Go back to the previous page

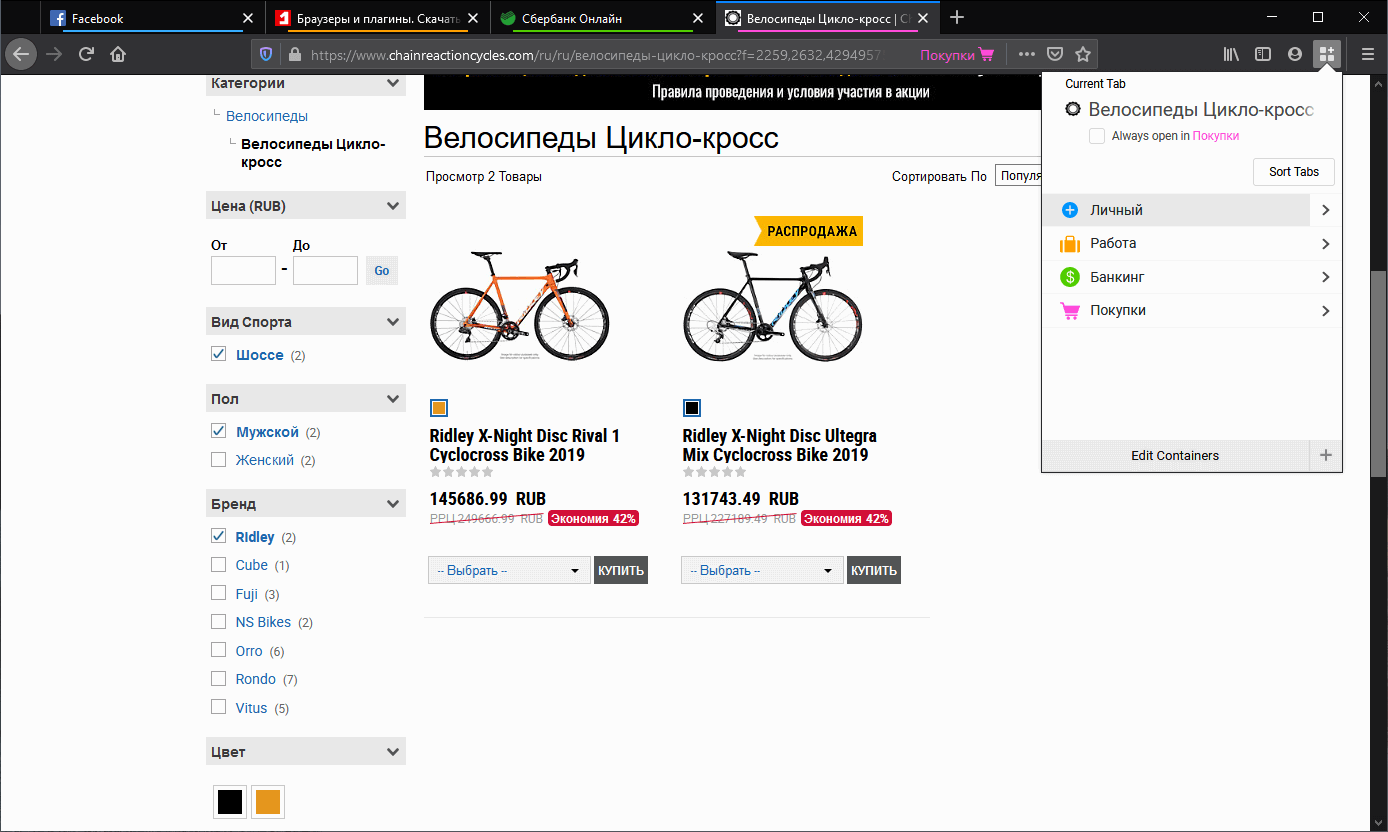[21, 54]
